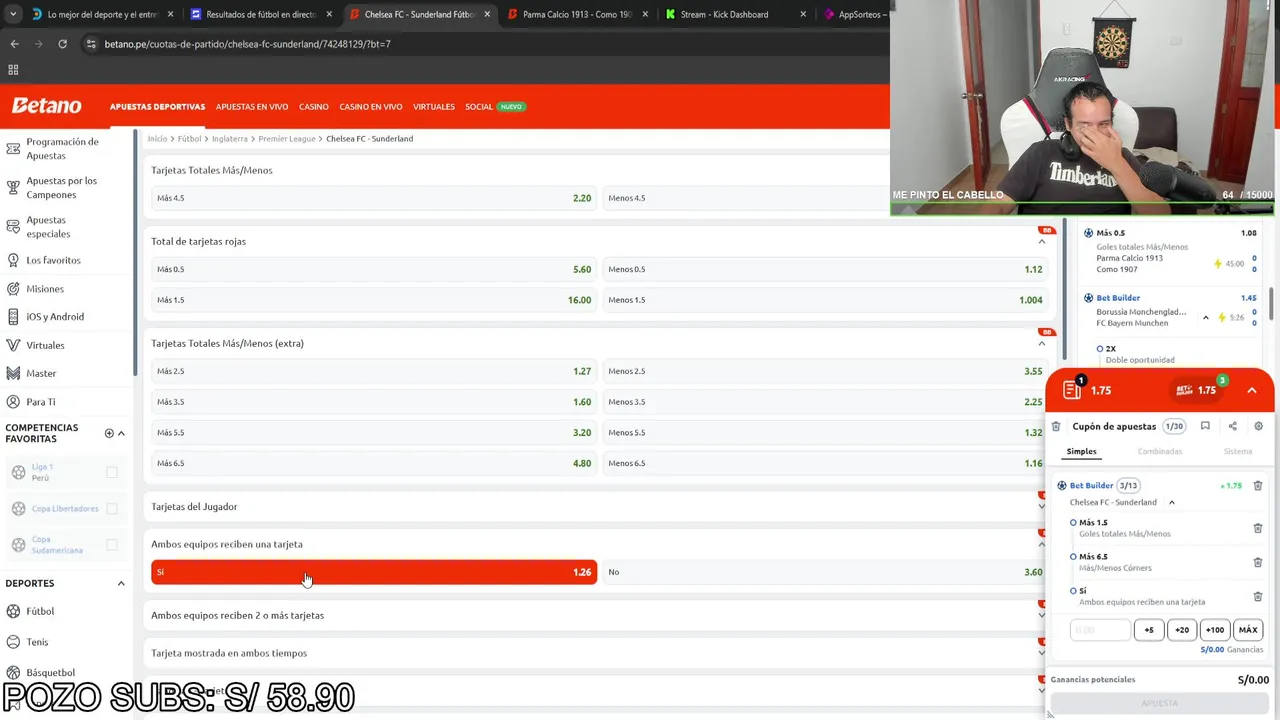Expand Ambos equipos reciben 2 o más tarjetas
Viewport: 1280px width, 720px height.
pyautogui.click(x=1041, y=615)
